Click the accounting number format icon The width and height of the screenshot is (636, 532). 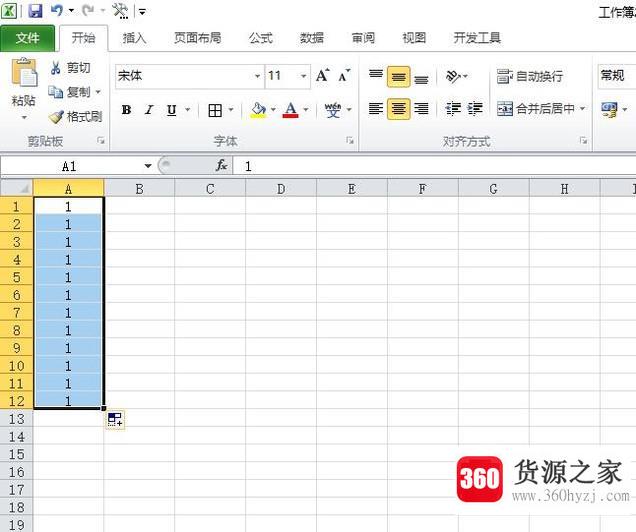coord(610,109)
